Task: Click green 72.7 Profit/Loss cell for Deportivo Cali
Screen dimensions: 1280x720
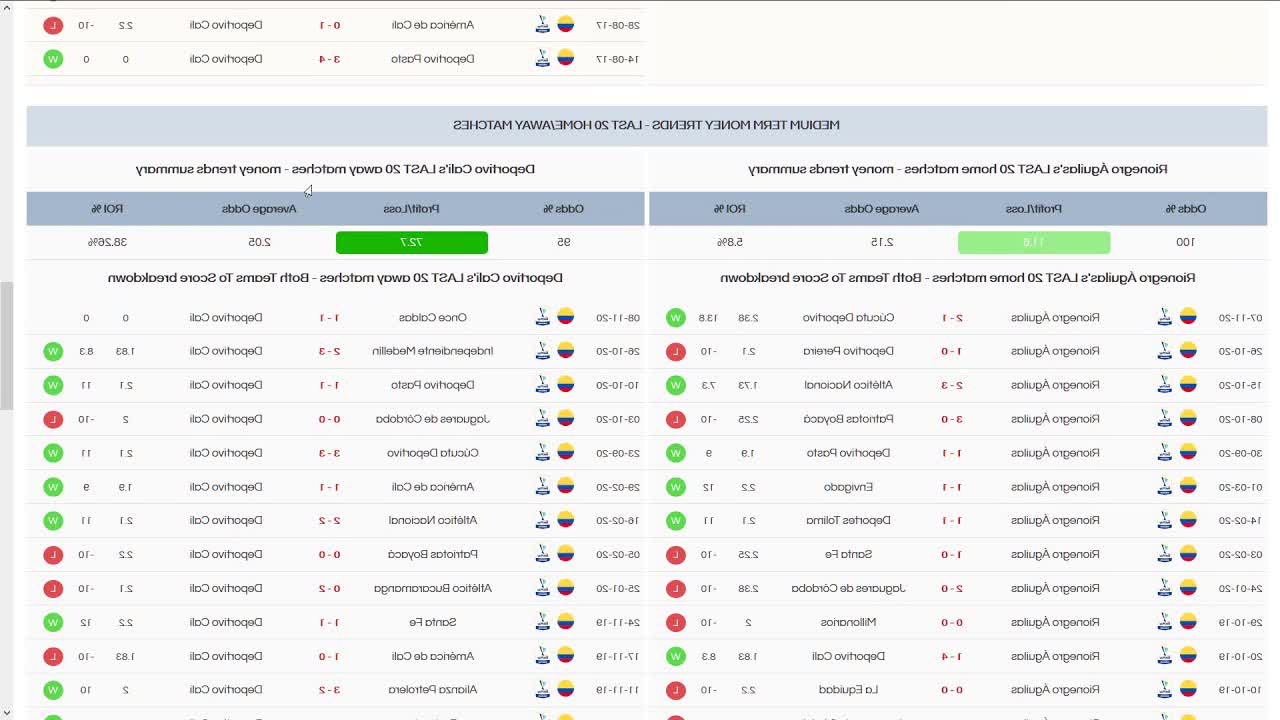Action: (412, 242)
